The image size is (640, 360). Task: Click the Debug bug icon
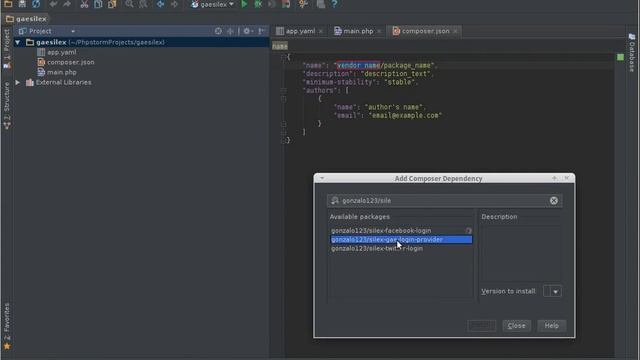258,4
